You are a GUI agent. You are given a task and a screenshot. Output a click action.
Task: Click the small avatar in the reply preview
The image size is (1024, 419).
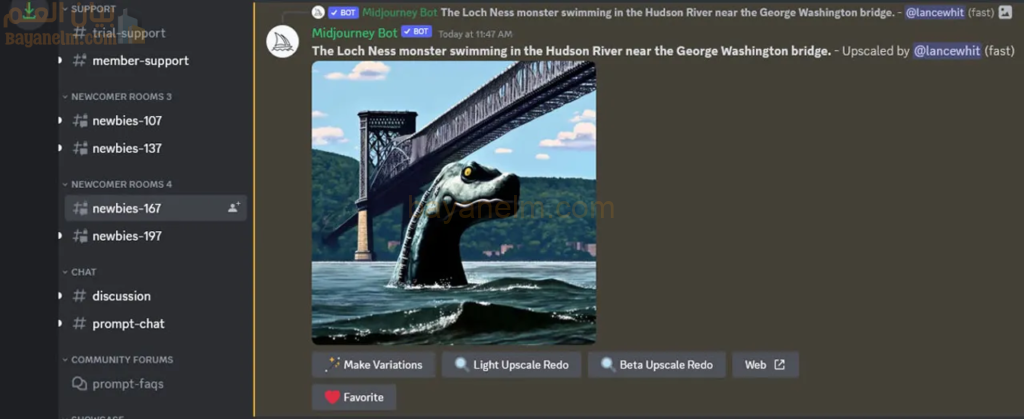318,12
